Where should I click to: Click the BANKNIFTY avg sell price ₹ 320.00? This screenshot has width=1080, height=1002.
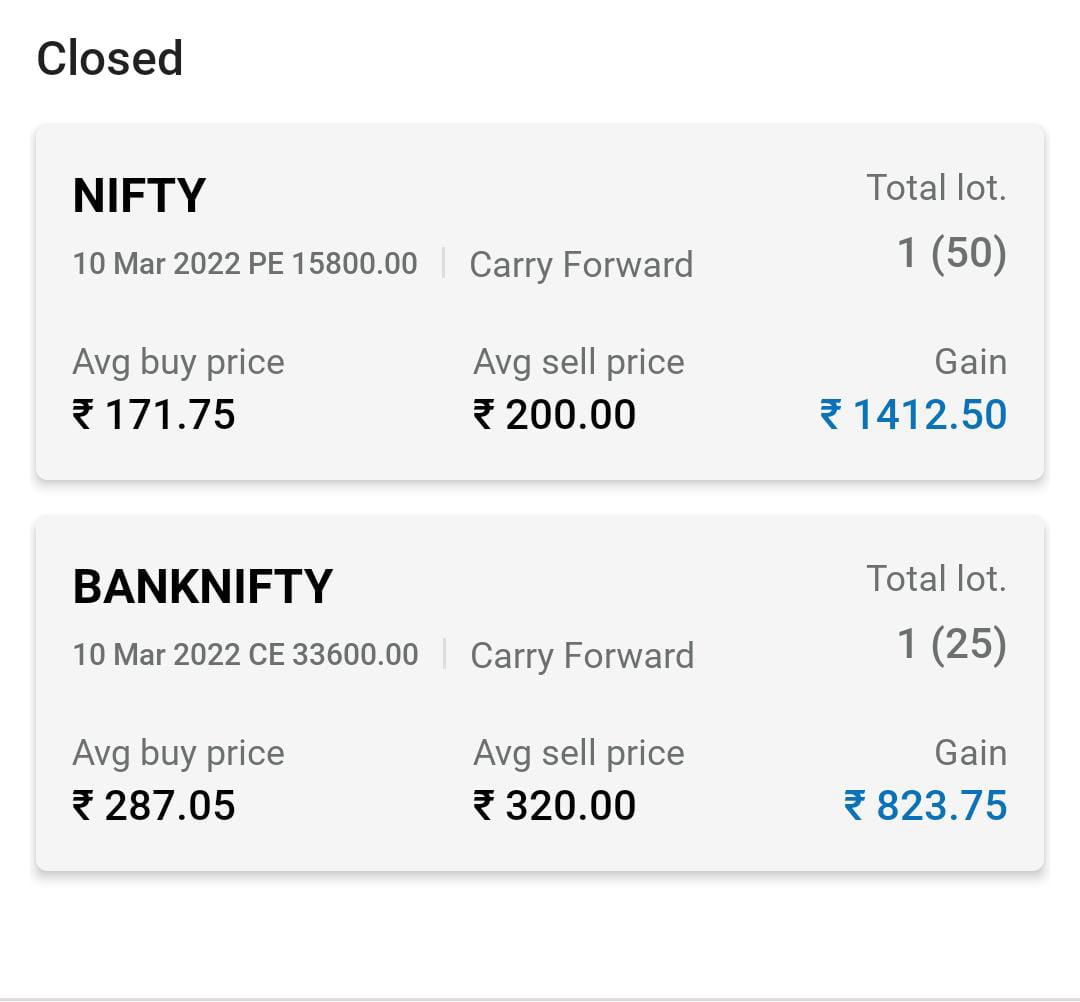tap(555, 805)
